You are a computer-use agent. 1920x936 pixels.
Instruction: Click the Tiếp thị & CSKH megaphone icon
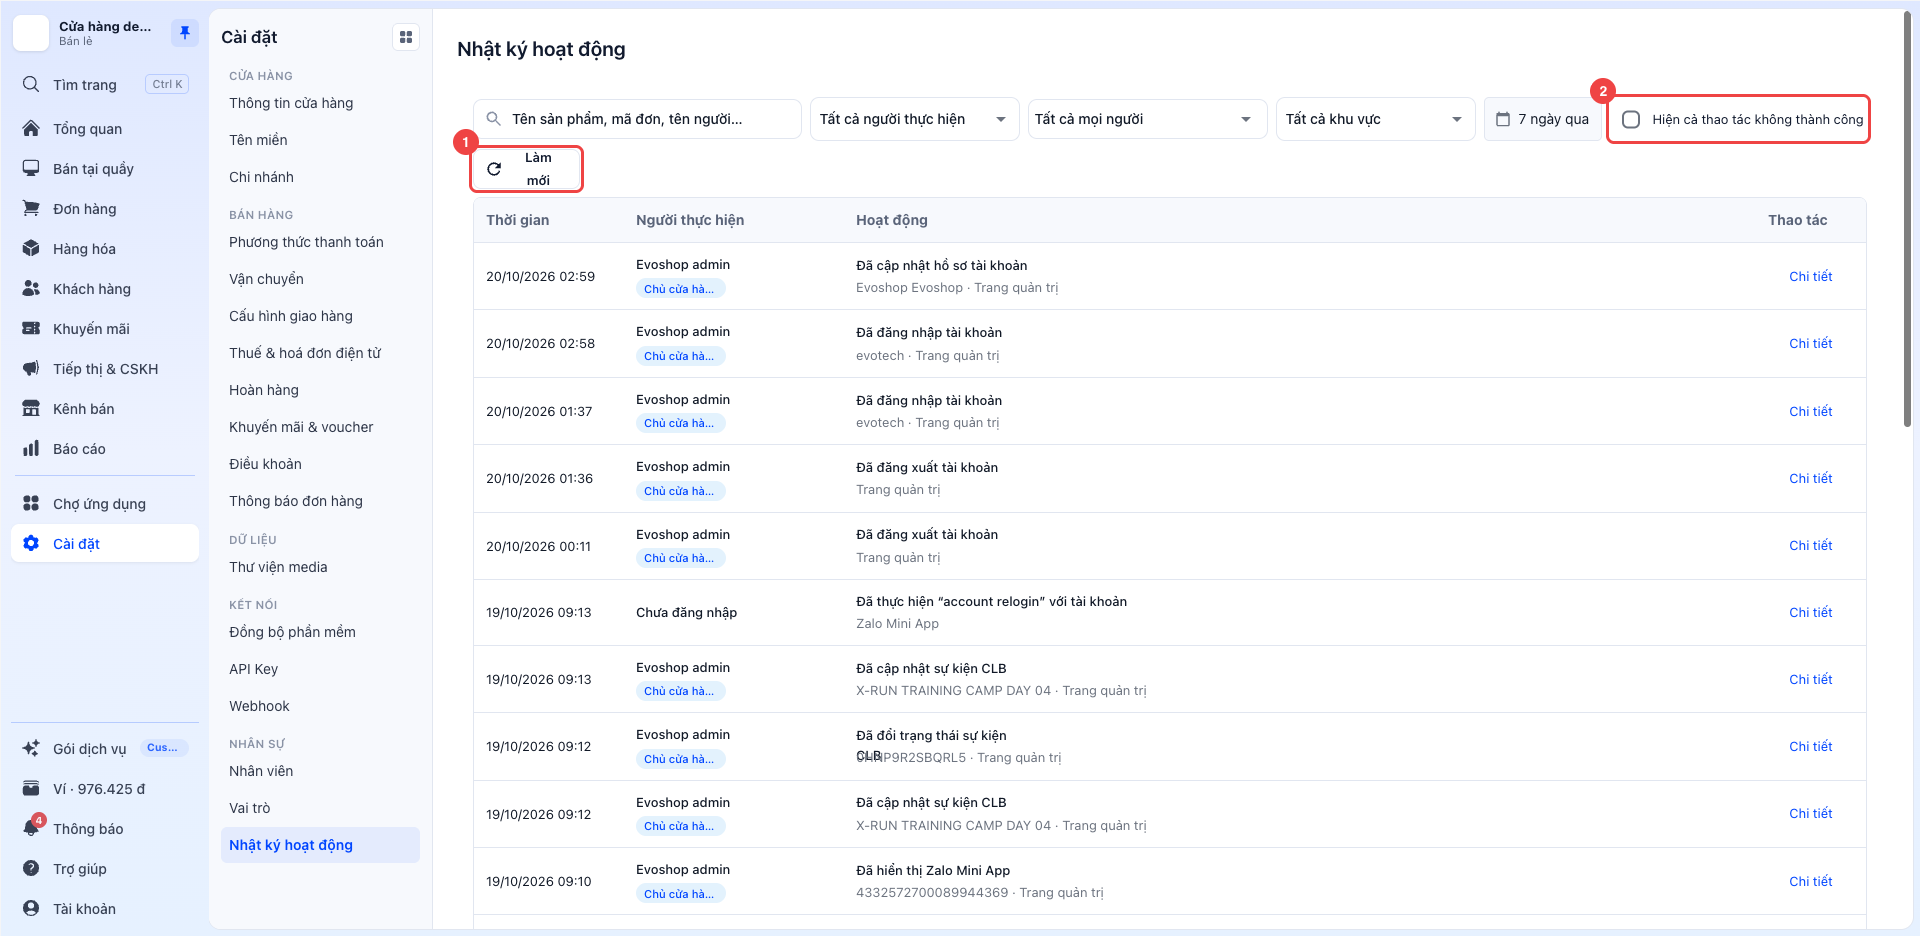click(x=32, y=369)
